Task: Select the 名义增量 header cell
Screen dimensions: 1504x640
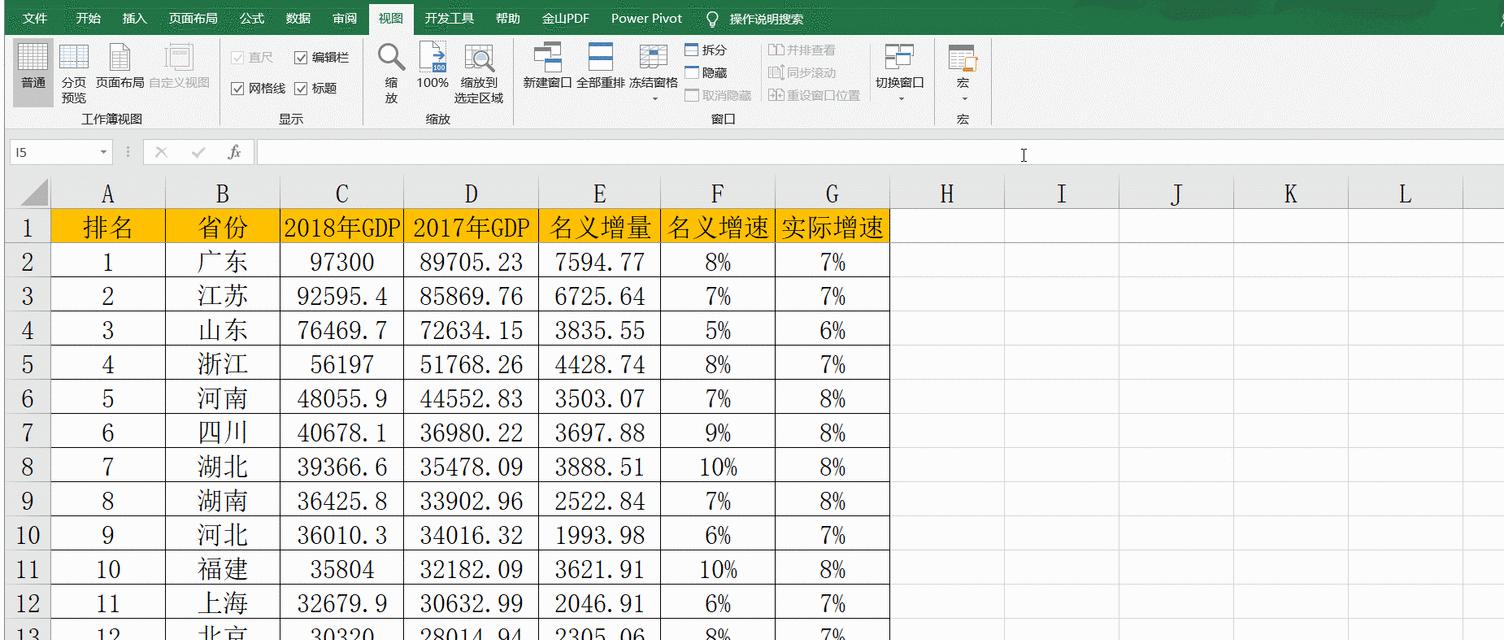Action: pos(599,227)
